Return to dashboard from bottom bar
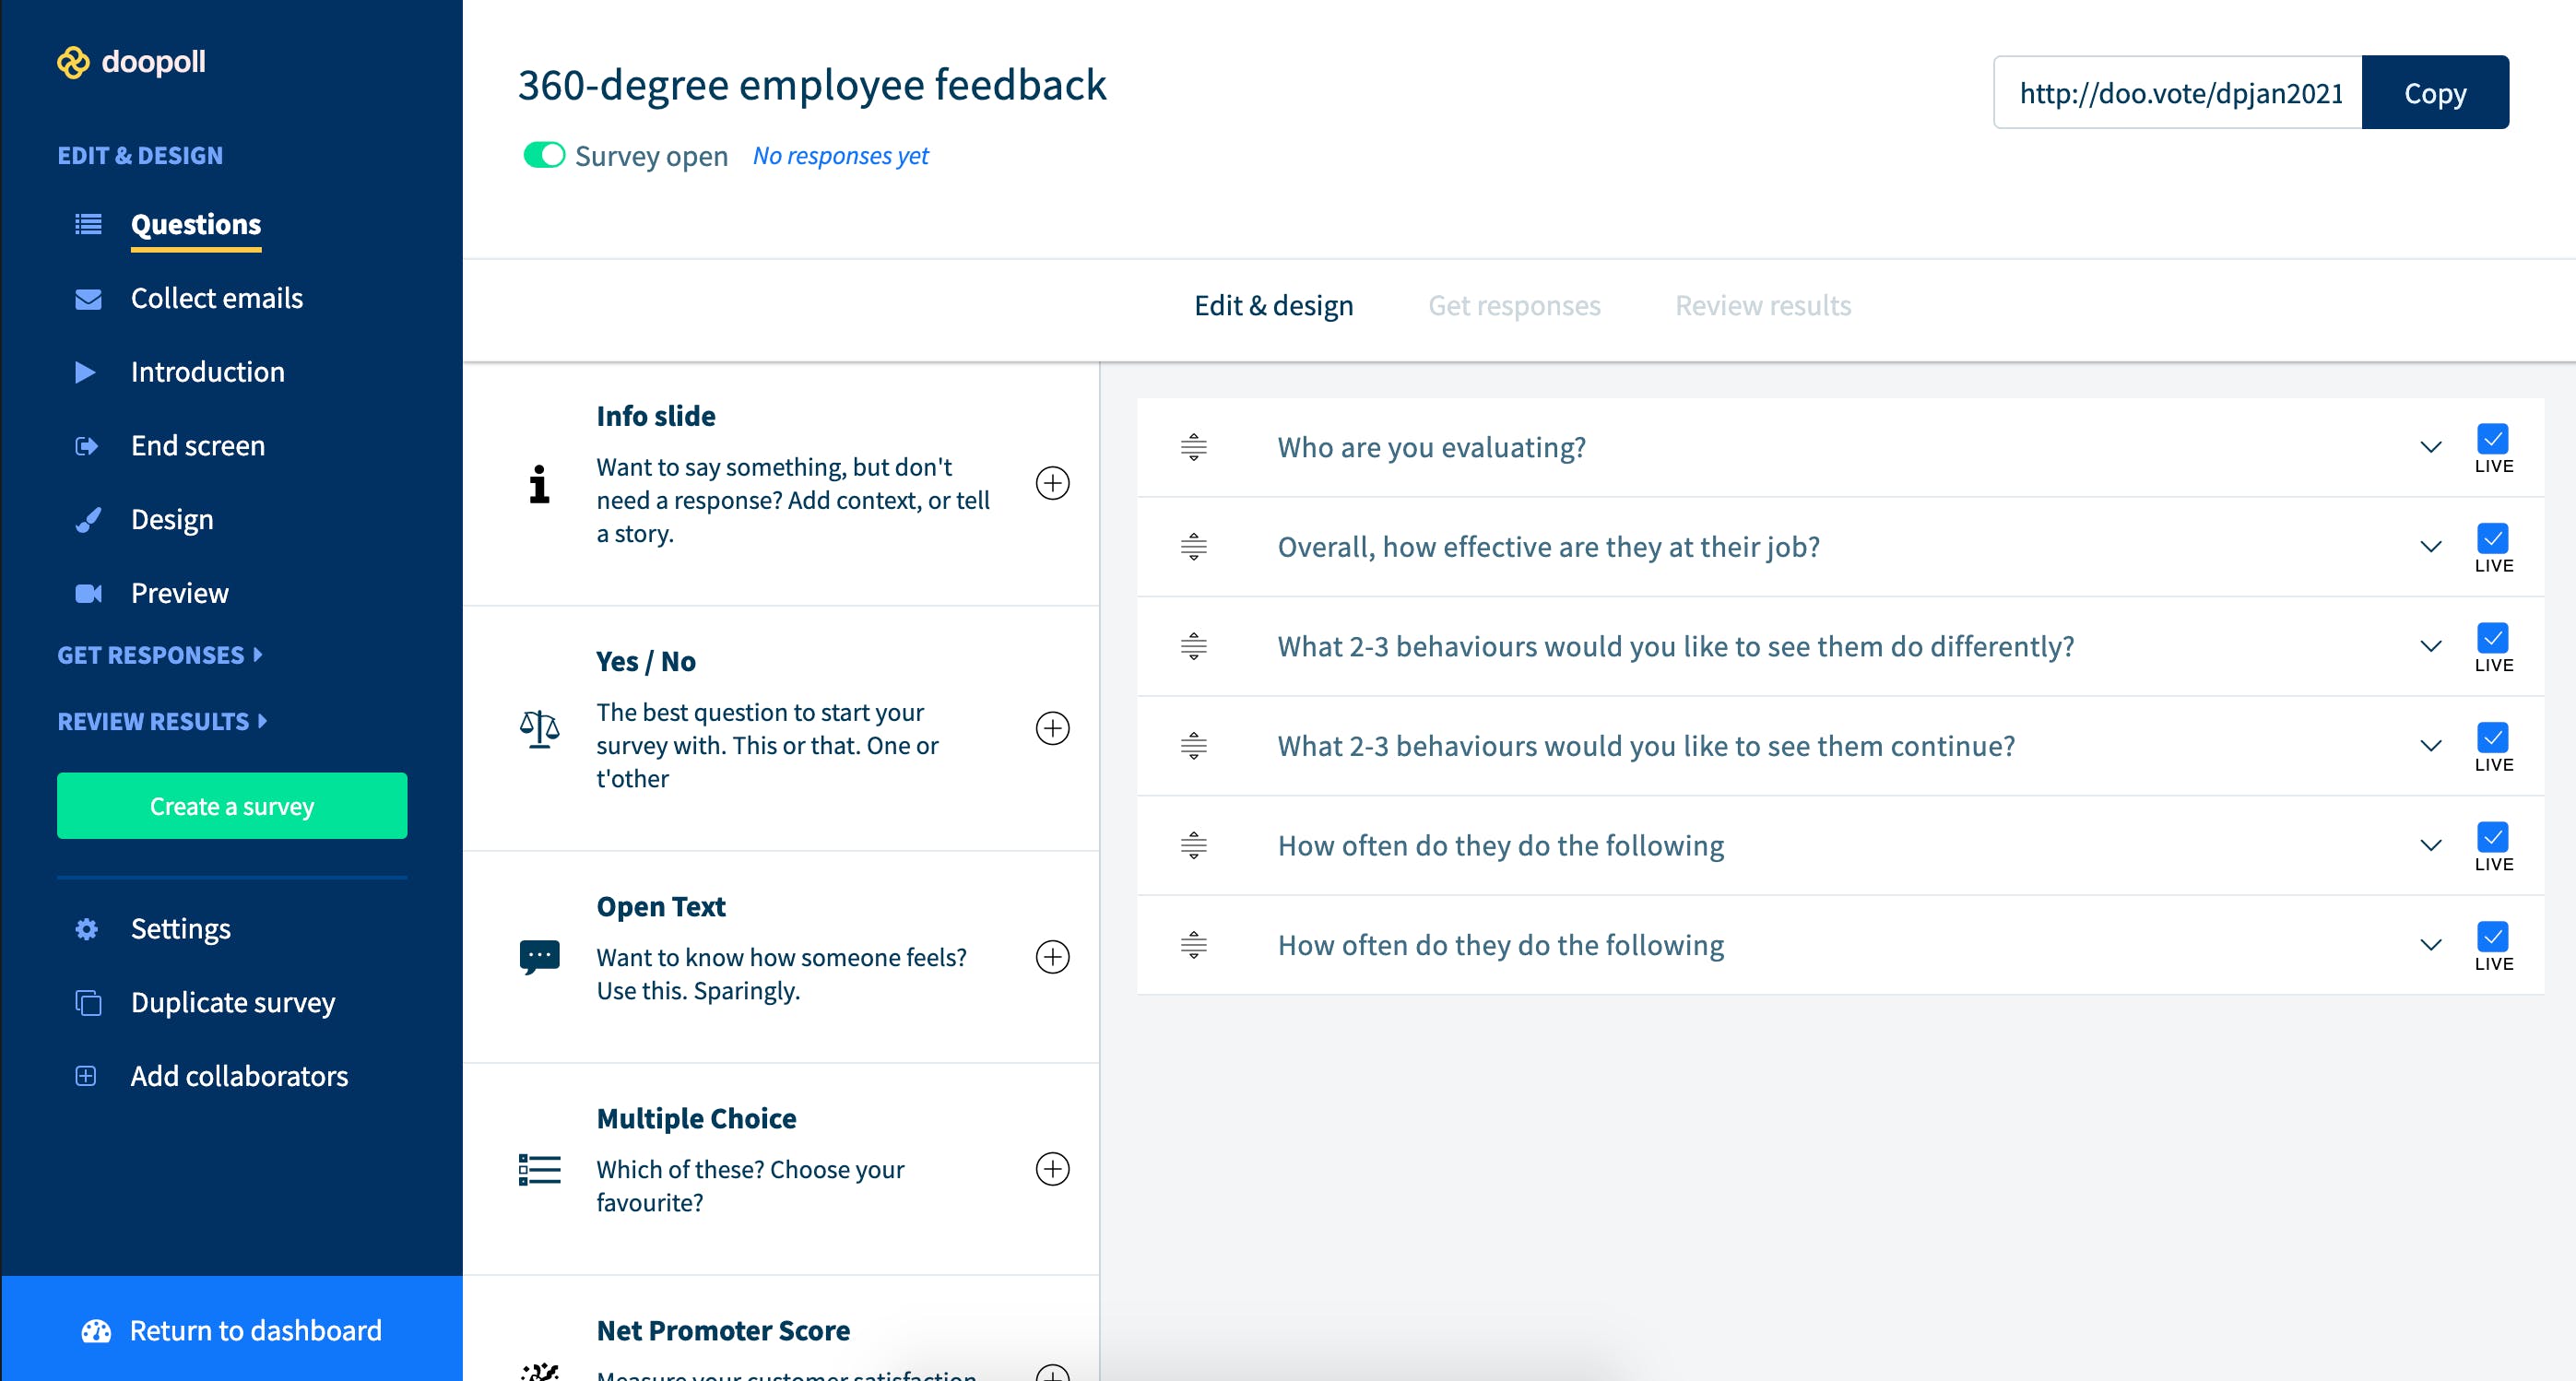The height and width of the screenshot is (1381, 2576). tap(232, 1331)
